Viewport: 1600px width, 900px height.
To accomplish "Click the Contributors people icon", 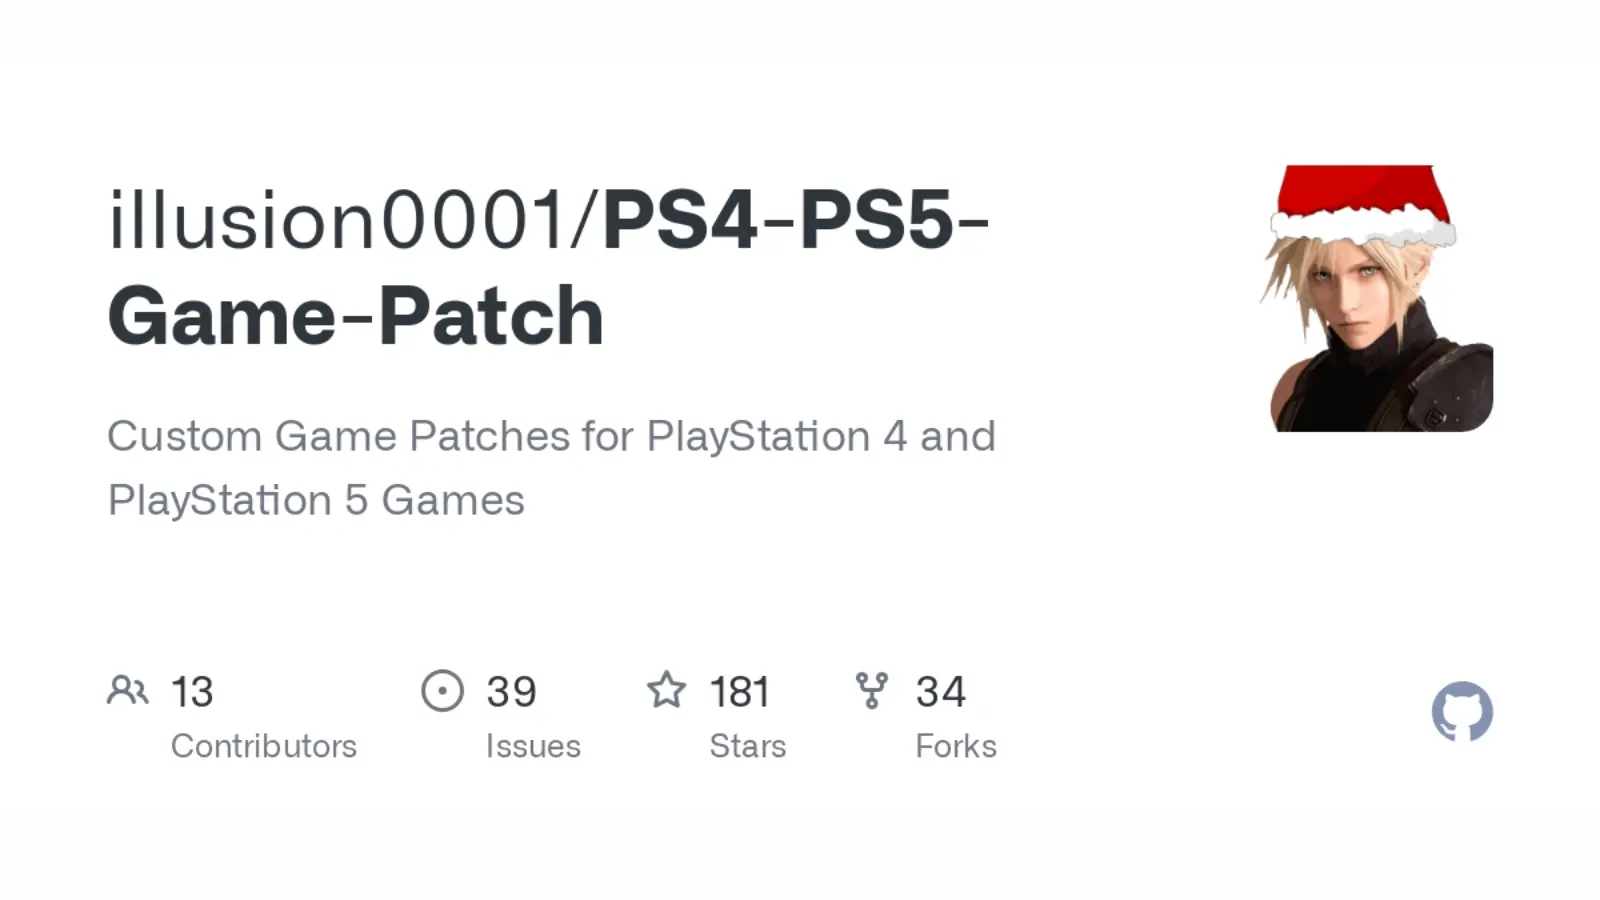I will point(128,690).
